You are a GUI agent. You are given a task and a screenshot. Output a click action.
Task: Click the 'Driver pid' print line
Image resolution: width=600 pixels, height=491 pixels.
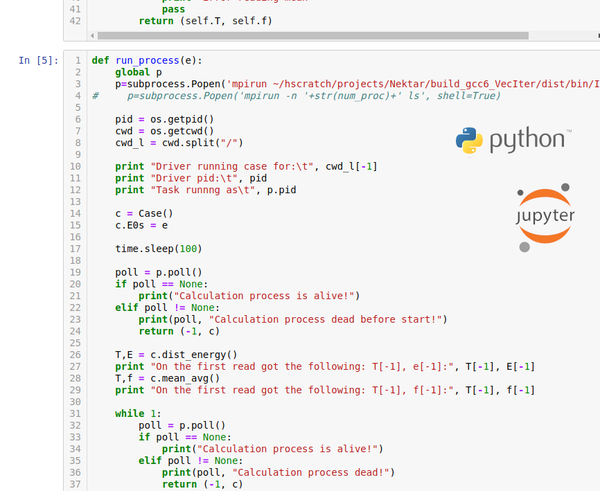(191, 178)
